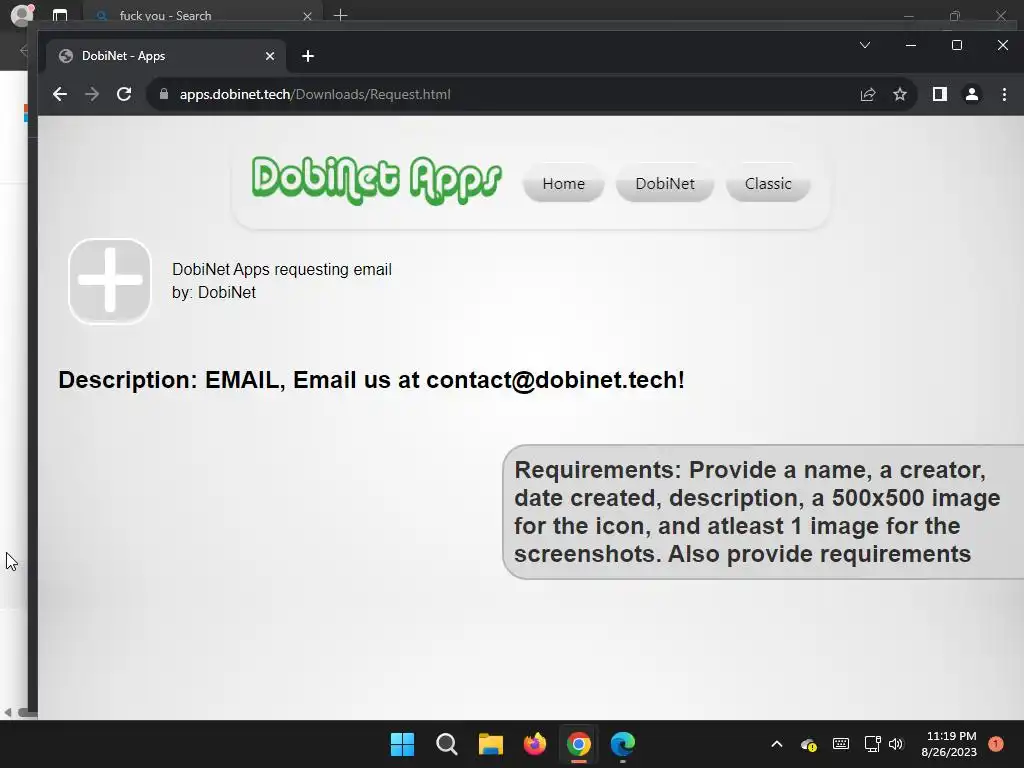This screenshot has height=768, width=1024.
Task: Select the DobiNet - Apps tab
Action: click(x=166, y=56)
